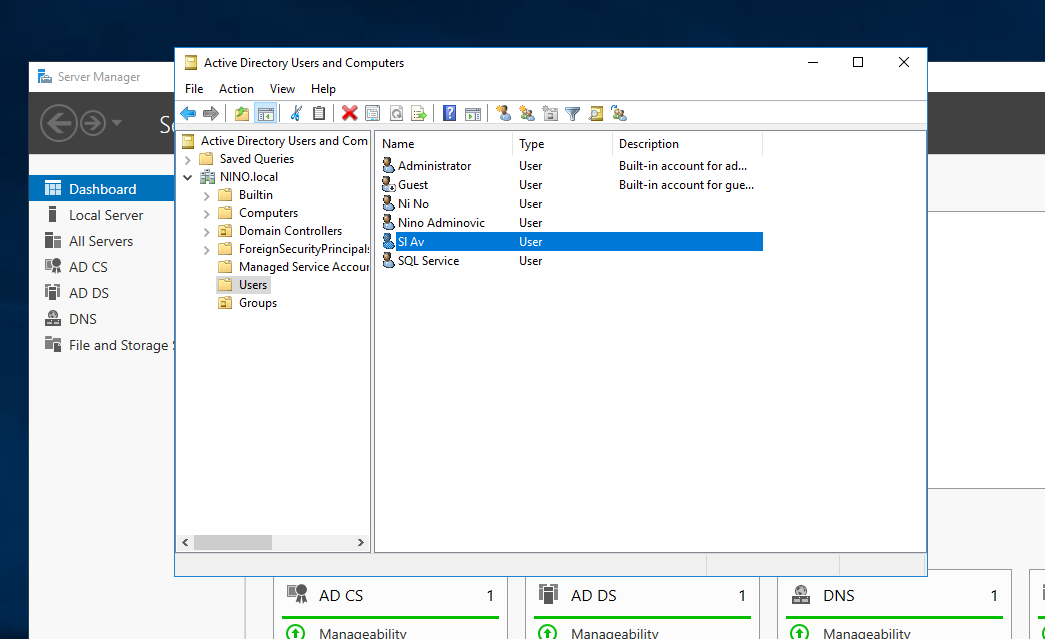Click Server Manager back navigation arrow
The width and height of the screenshot is (1045, 639).
tap(59, 123)
